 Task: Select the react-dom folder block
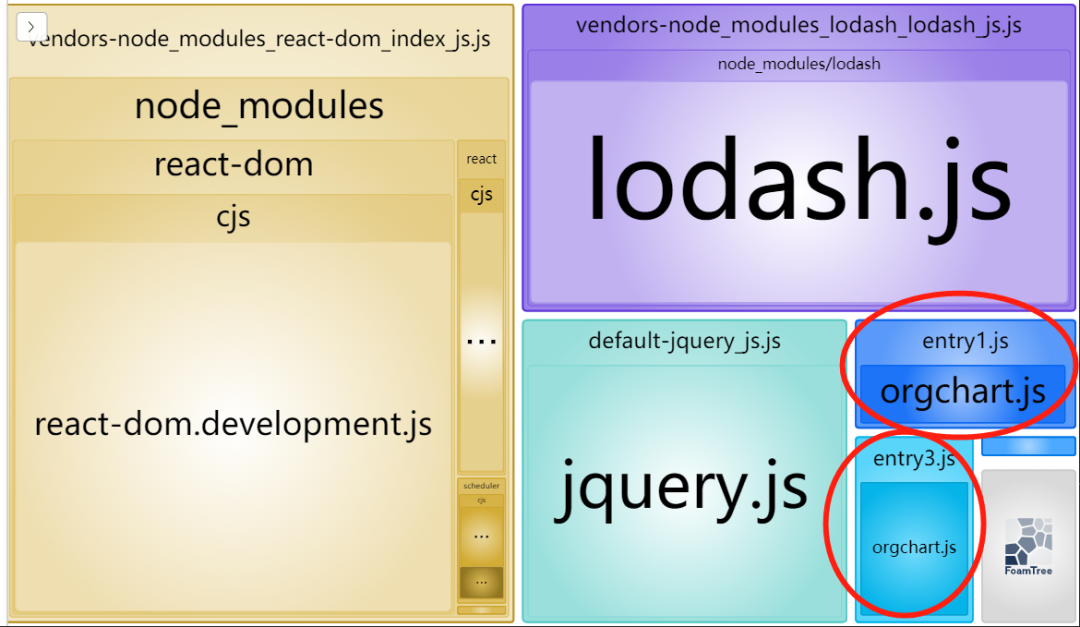[x=233, y=164]
